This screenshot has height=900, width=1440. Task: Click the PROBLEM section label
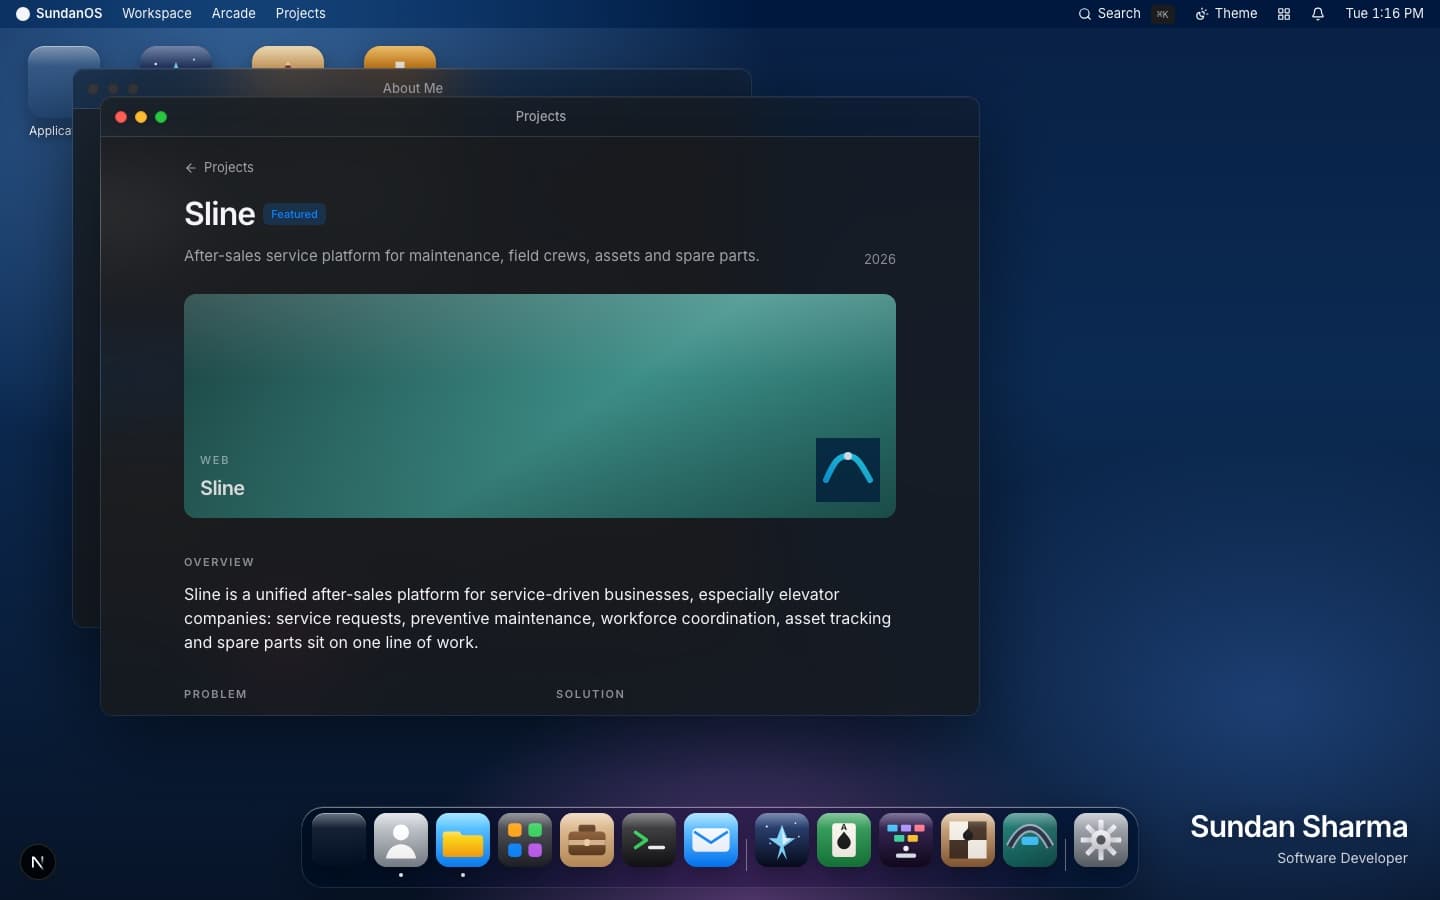pyautogui.click(x=215, y=694)
